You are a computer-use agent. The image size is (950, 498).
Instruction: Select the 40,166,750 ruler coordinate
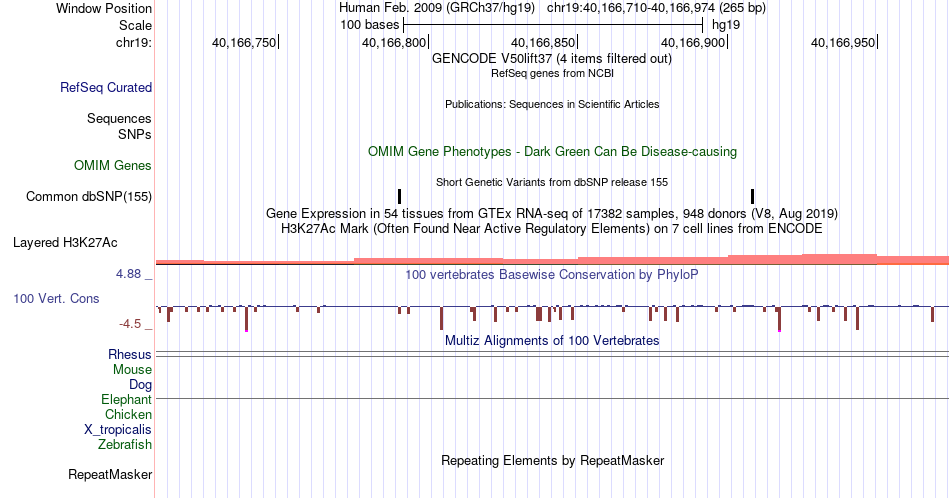tap(244, 42)
